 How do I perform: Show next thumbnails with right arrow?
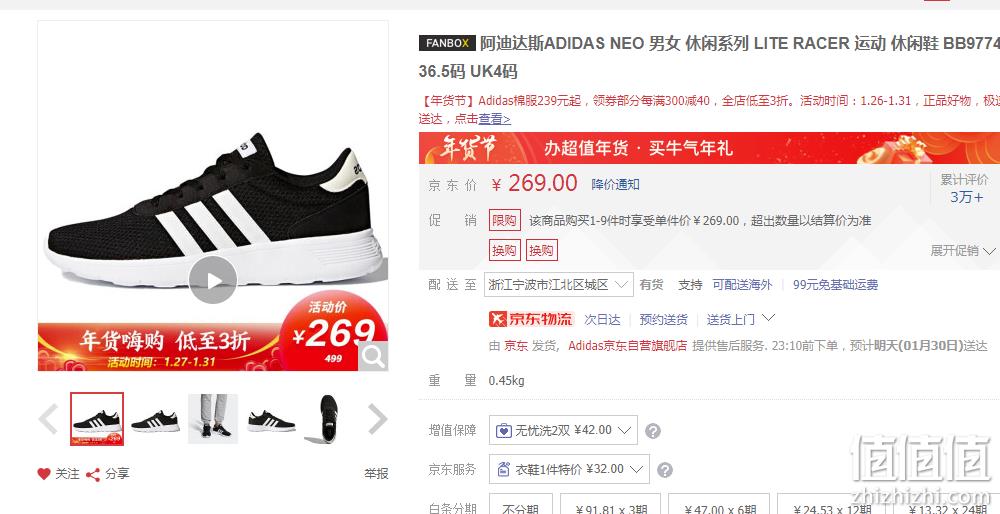pyautogui.click(x=378, y=419)
